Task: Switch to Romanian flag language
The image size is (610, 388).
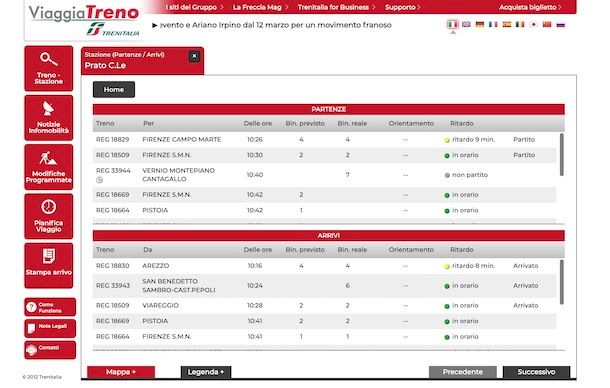Action: coord(520,24)
